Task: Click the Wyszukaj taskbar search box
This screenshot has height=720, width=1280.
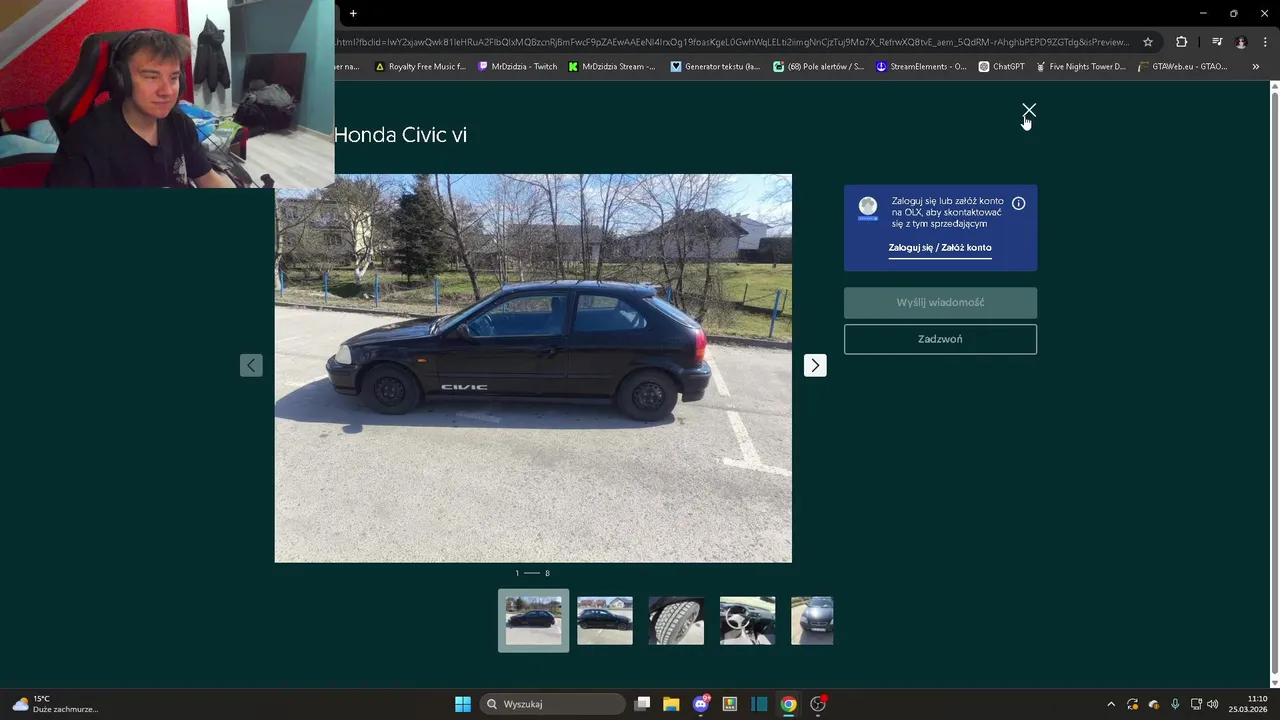Action: pos(553,704)
